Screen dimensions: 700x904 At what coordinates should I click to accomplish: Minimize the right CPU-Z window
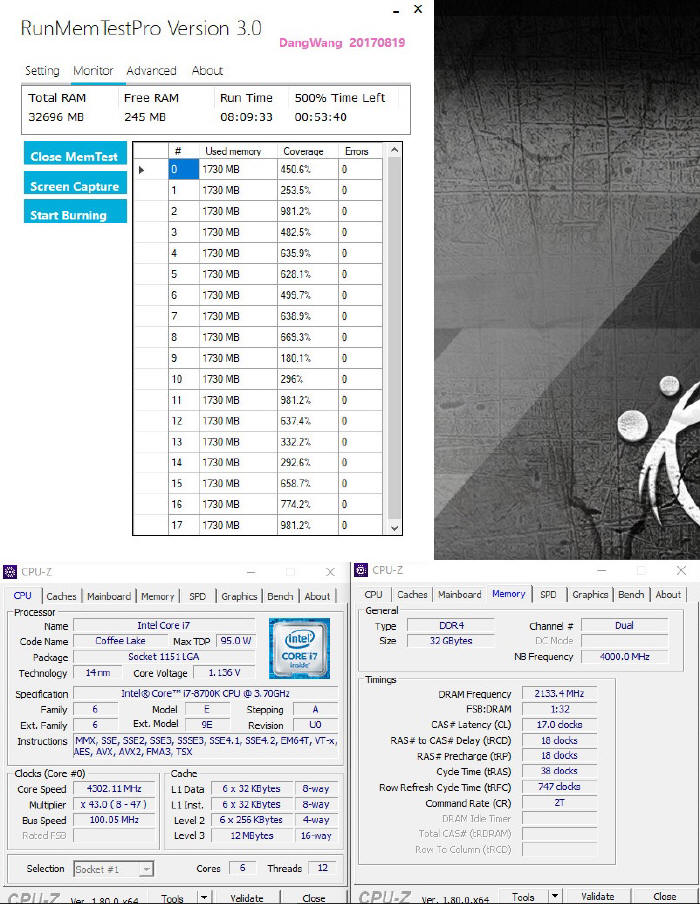coord(602,570)
